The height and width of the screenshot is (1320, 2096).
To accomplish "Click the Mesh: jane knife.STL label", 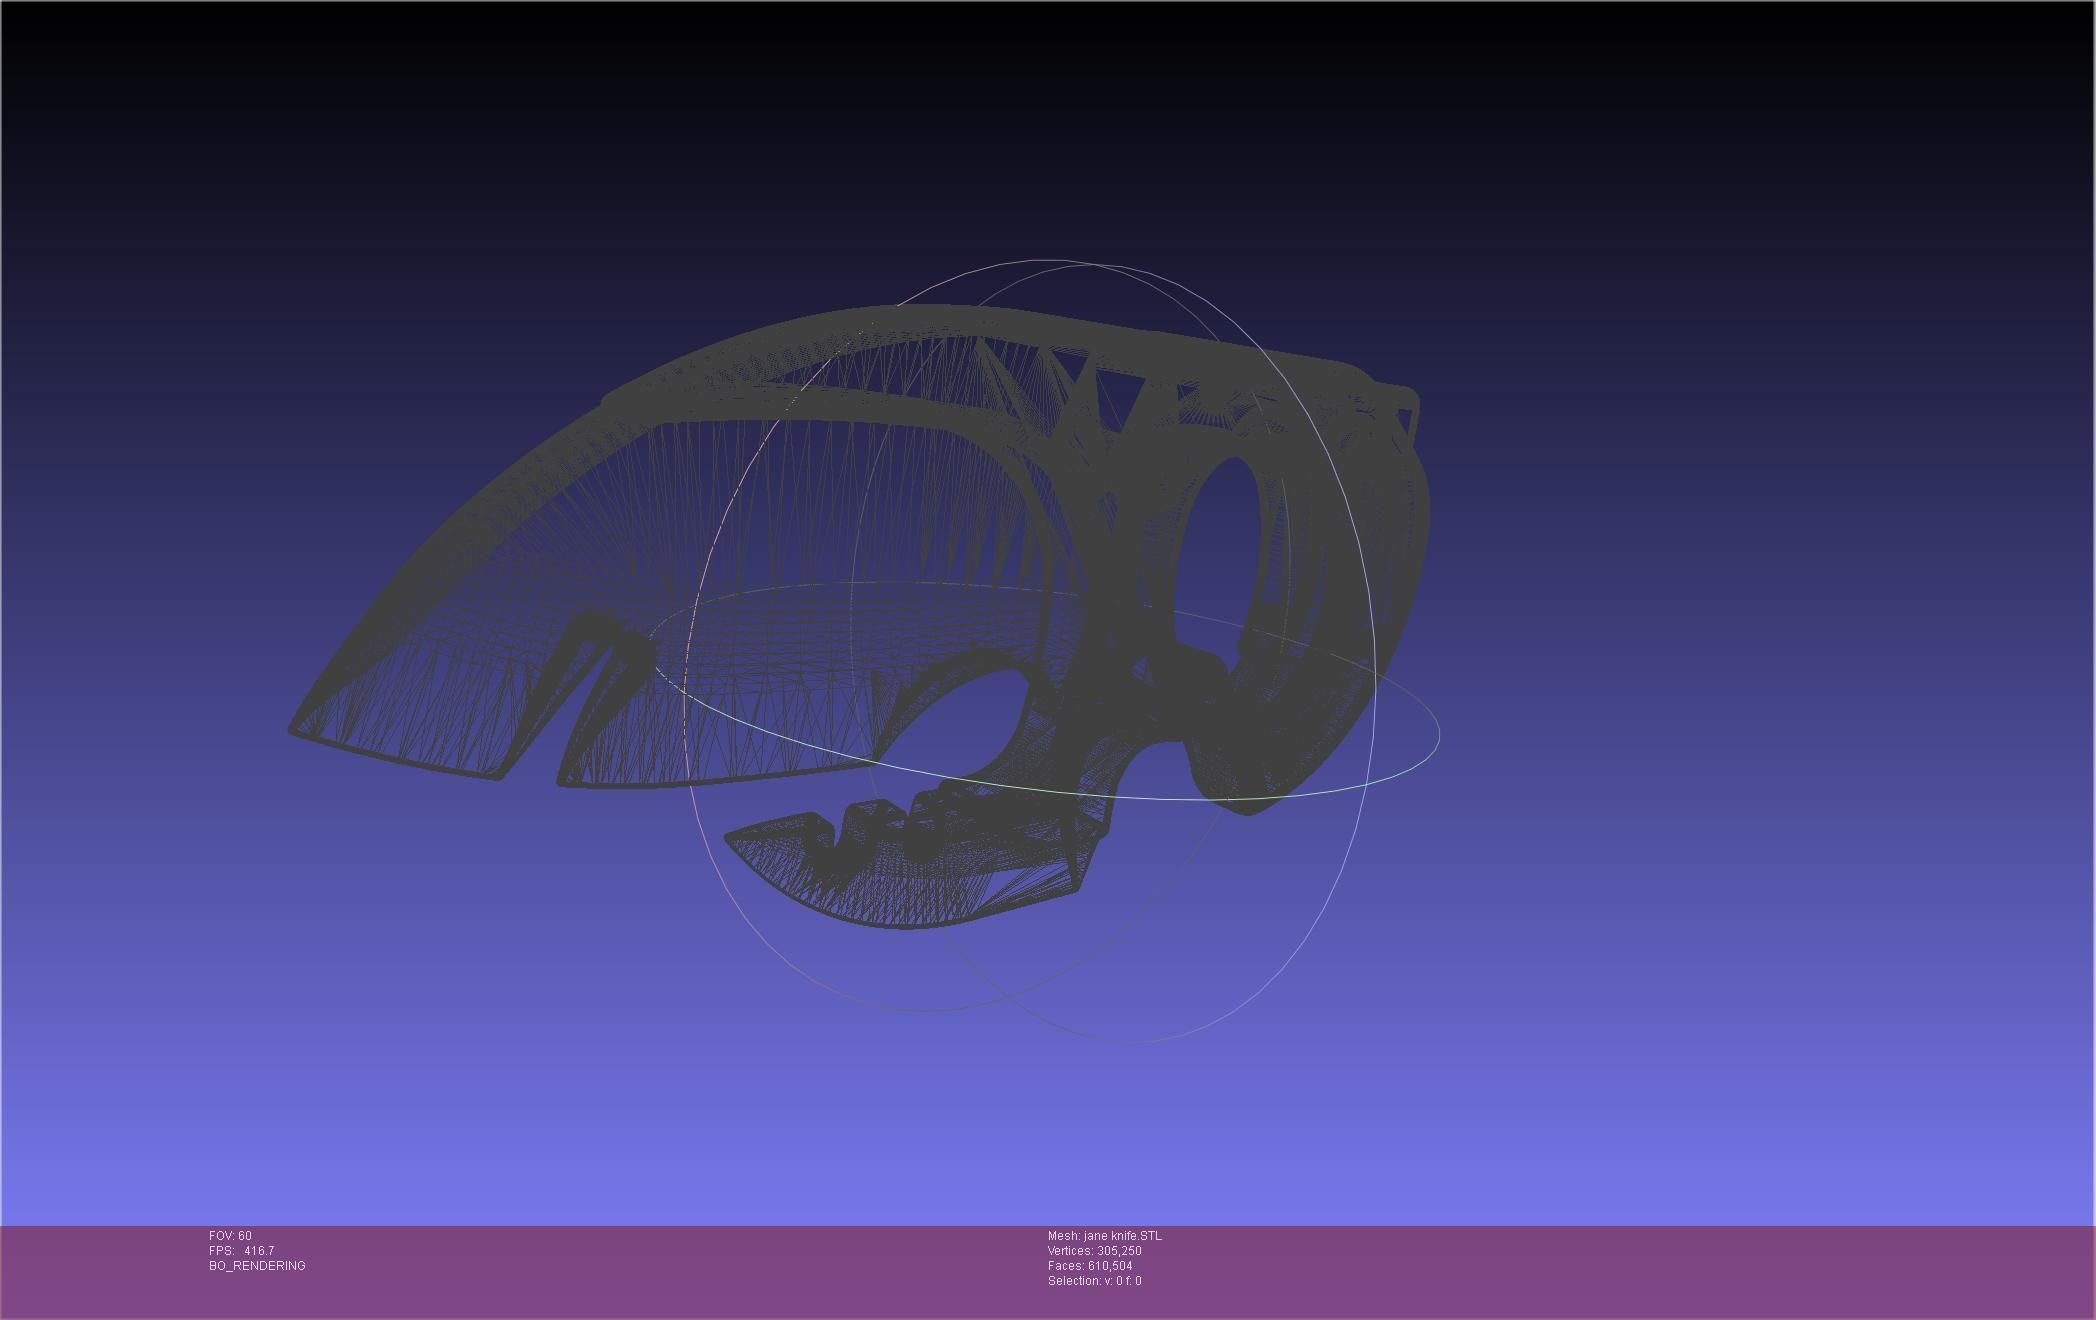I will (x=1104, y=1236).
